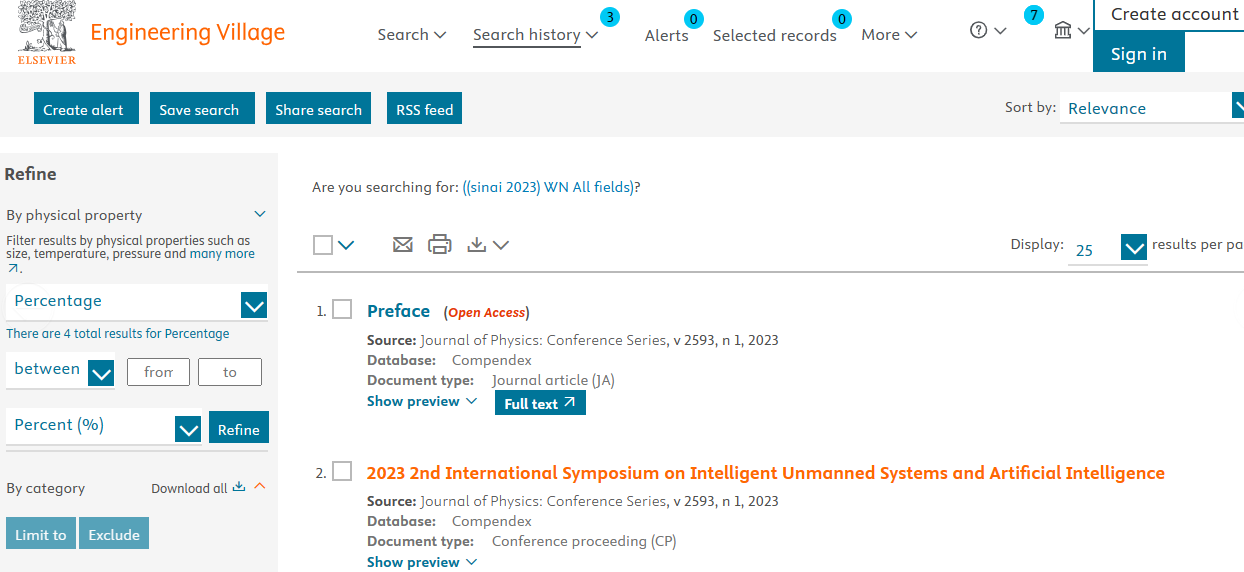
Task: Click the notification badge showing 7
Action: click(x=1034, y=15)
